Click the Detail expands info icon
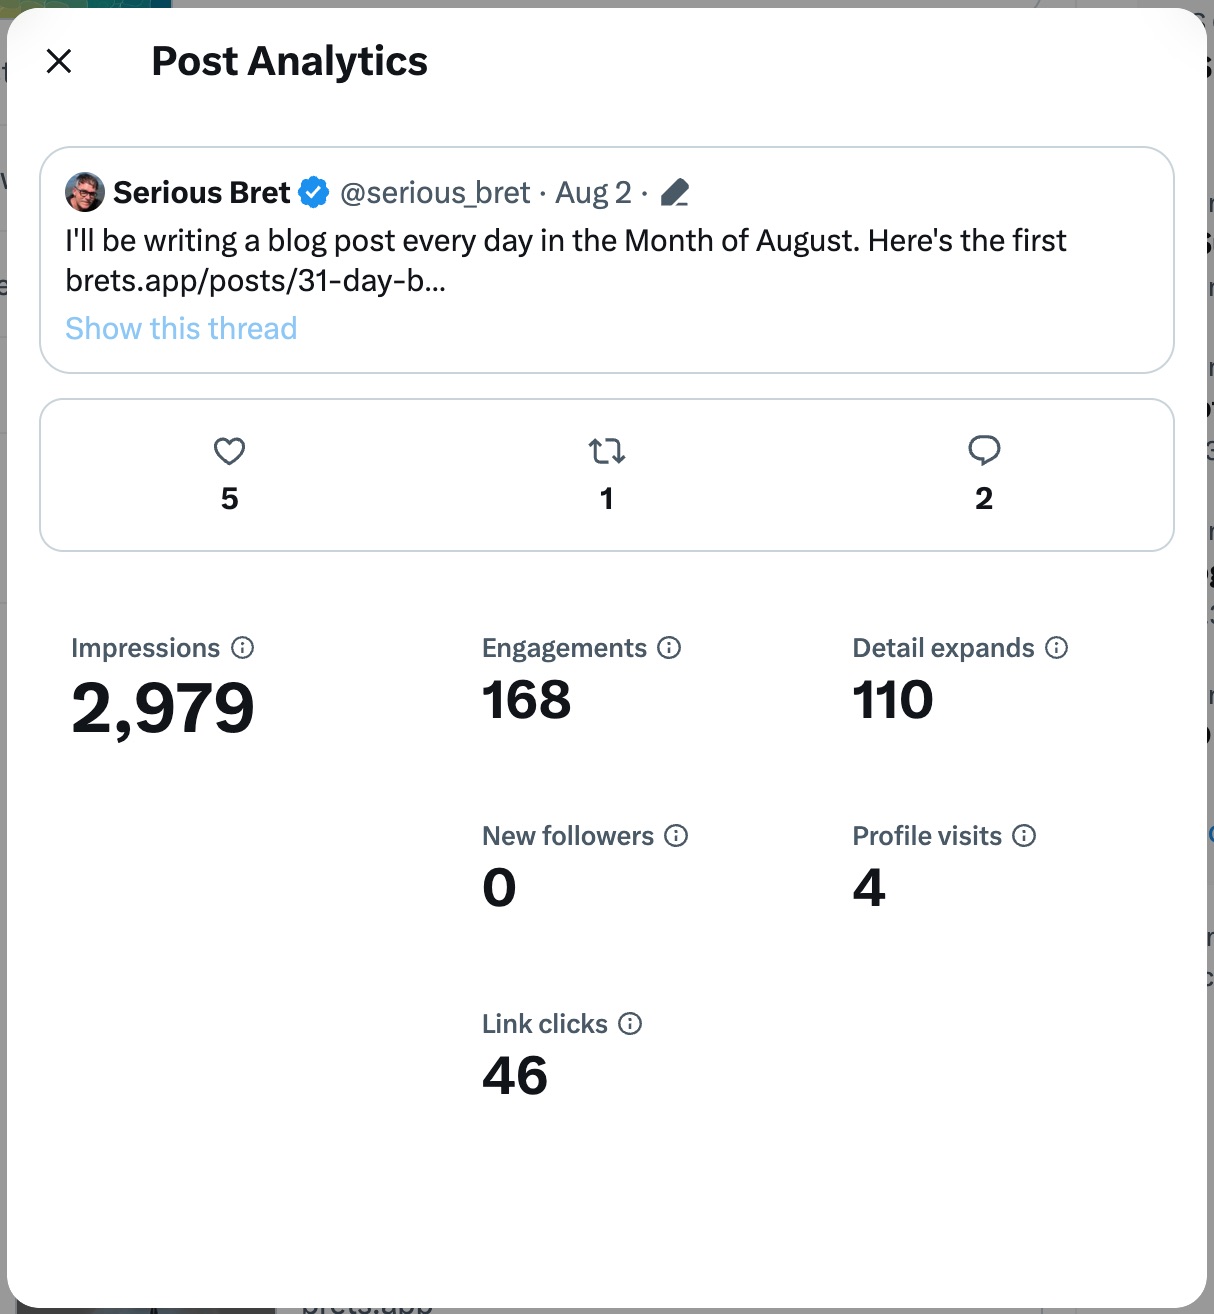Viewport: 1214px width, 1314px height. click(1057, 648)
